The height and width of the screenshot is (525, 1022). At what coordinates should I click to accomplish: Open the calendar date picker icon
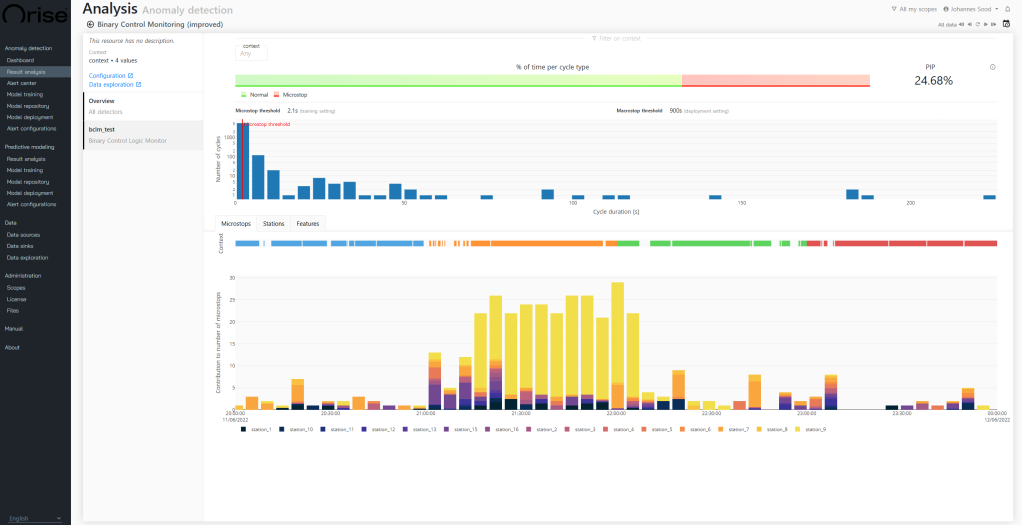click(1006, 24)
